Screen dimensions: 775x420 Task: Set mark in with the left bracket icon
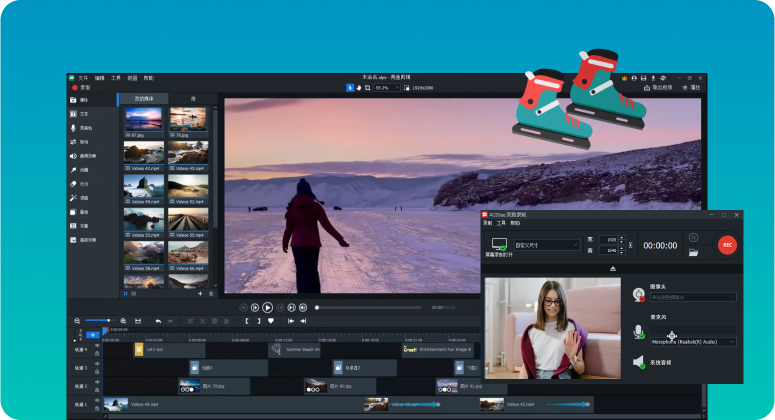click(247, 321)
